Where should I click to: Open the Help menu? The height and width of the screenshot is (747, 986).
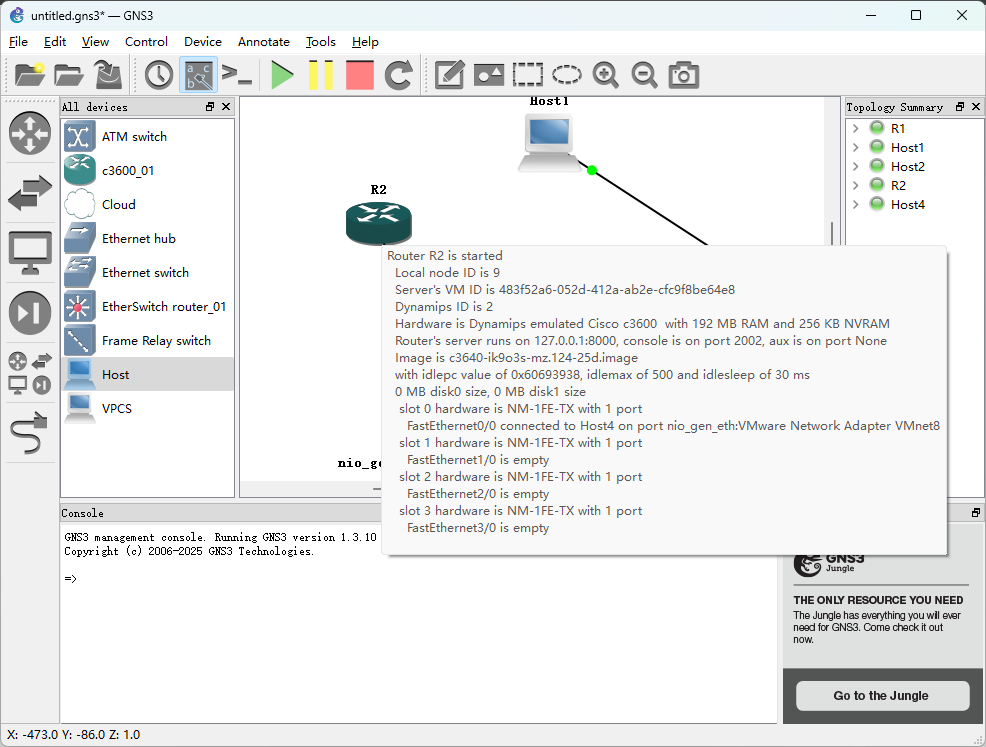(365, 42)
